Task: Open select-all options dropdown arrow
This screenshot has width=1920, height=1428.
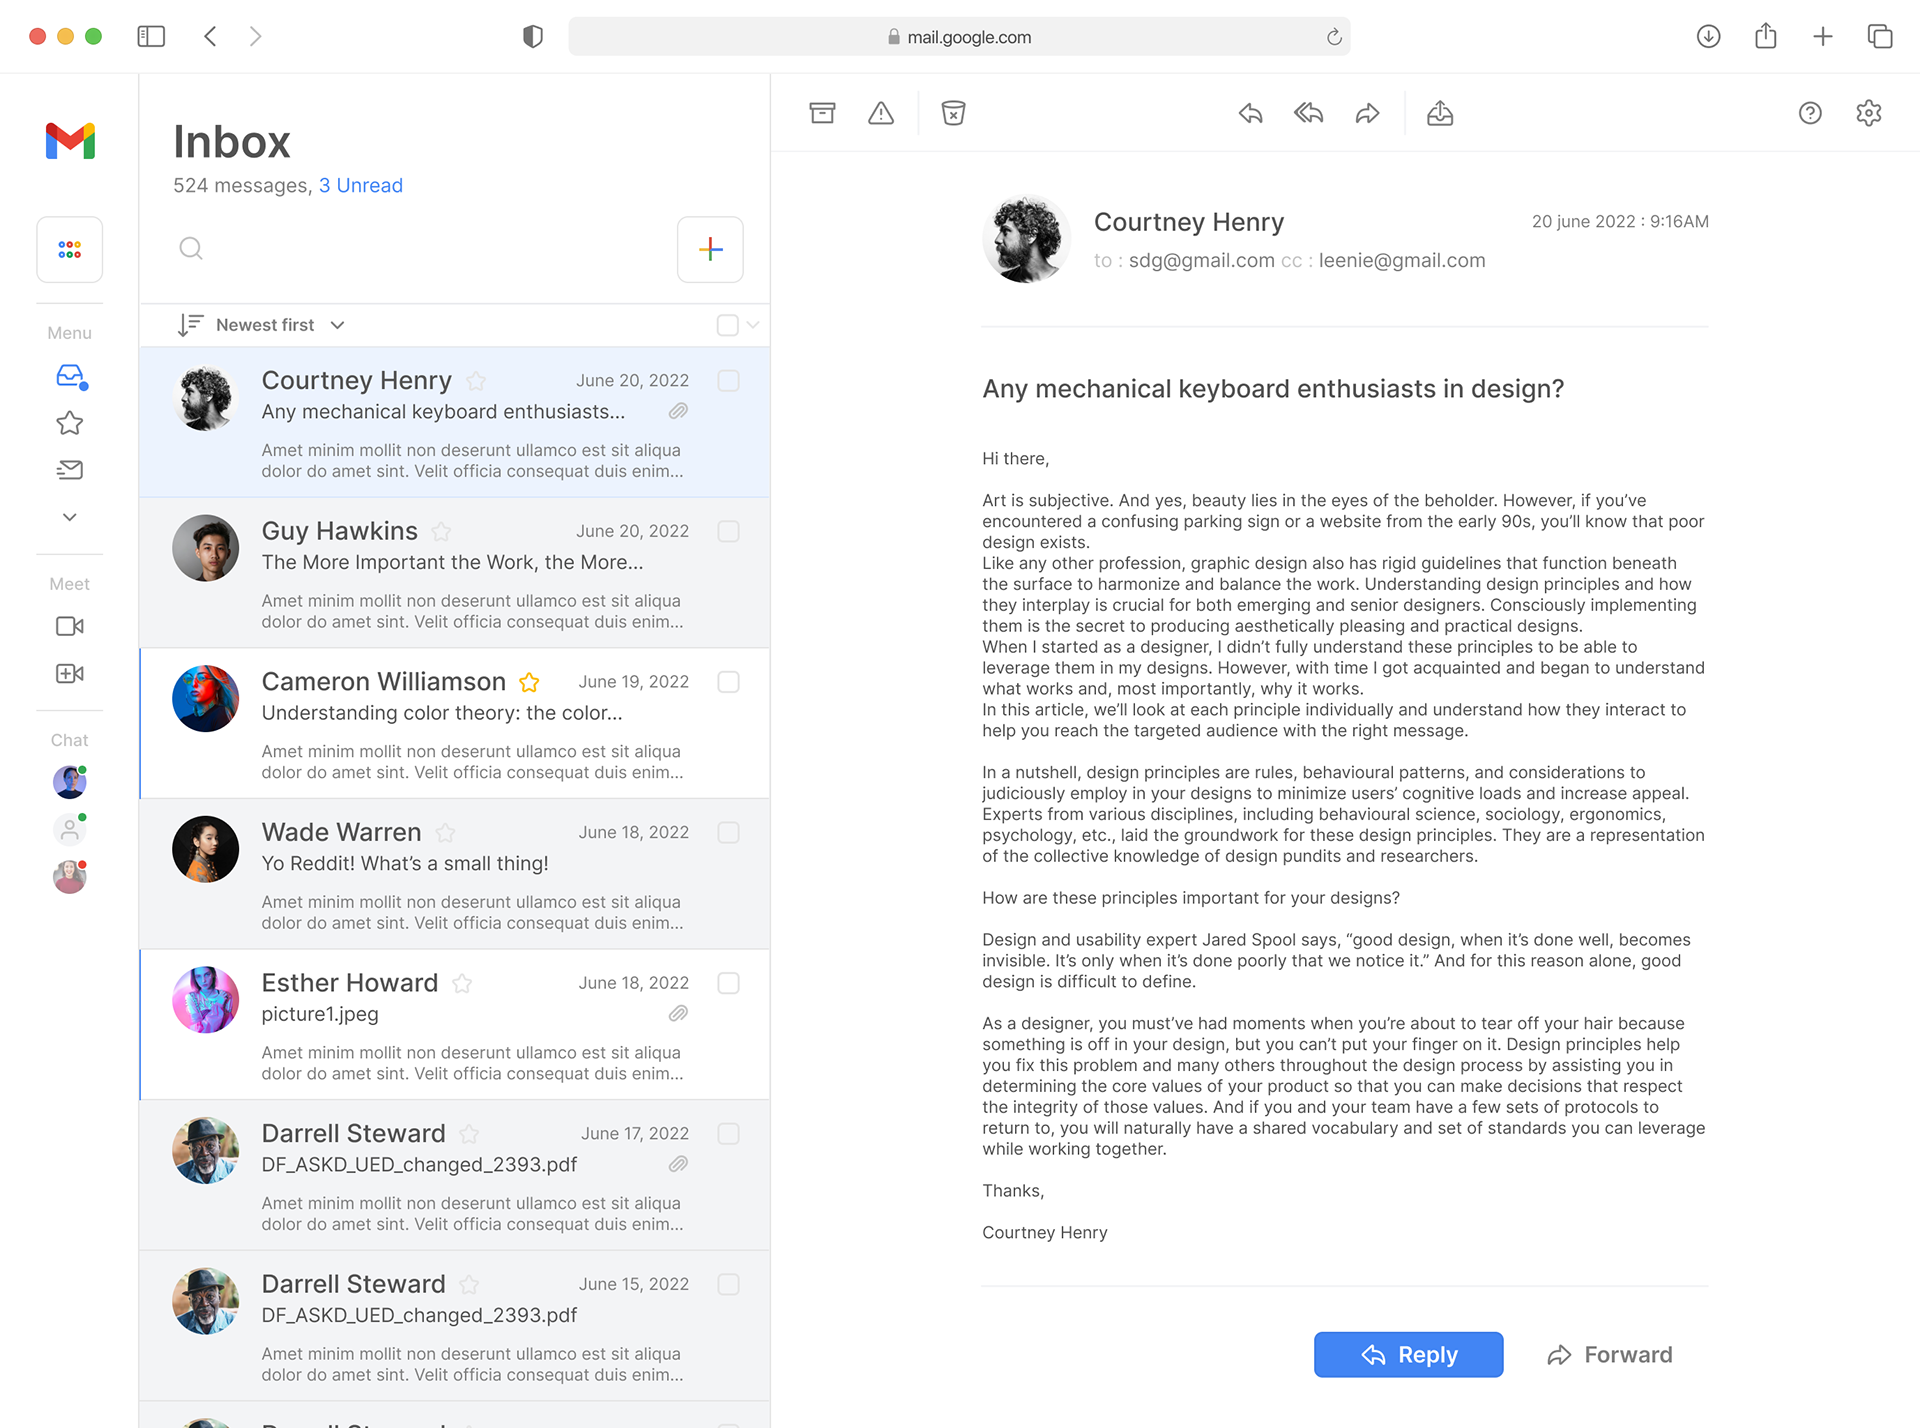Action: [x=753, y=325]
